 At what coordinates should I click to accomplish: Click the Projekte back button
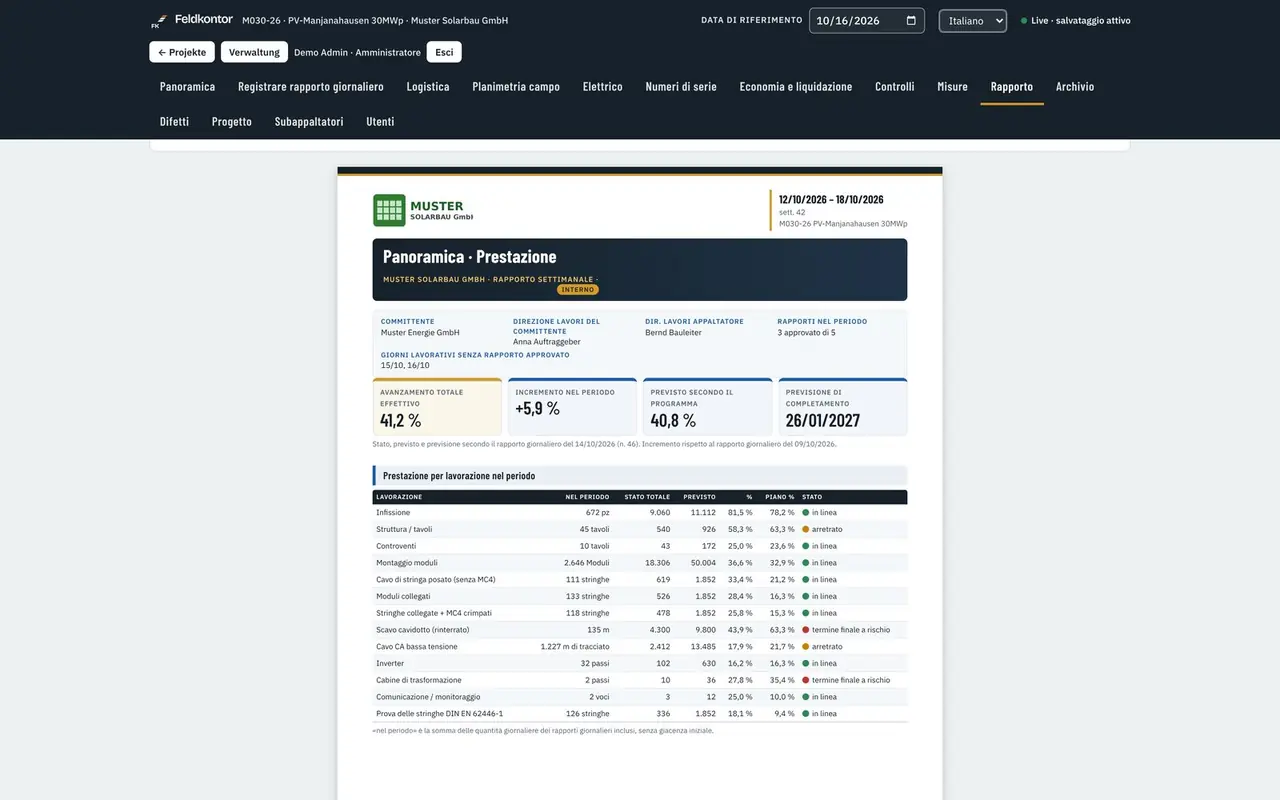[182, 52]
